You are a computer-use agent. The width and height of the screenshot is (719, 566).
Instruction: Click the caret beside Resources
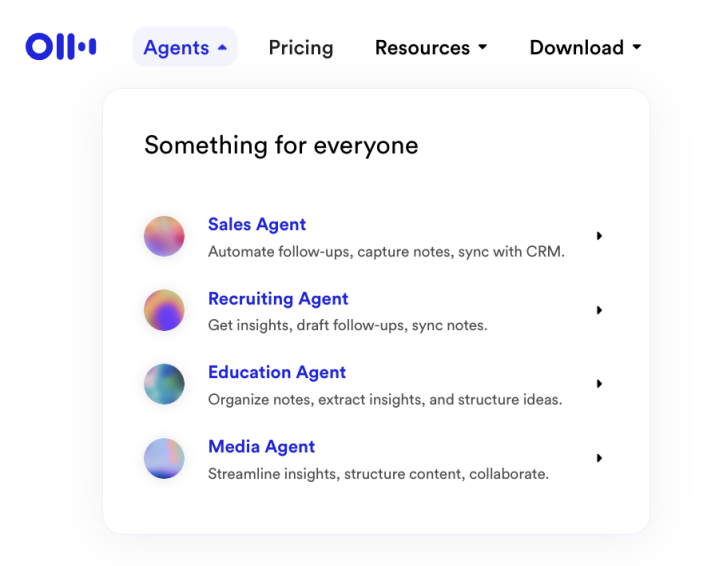(x=482, y=47)
